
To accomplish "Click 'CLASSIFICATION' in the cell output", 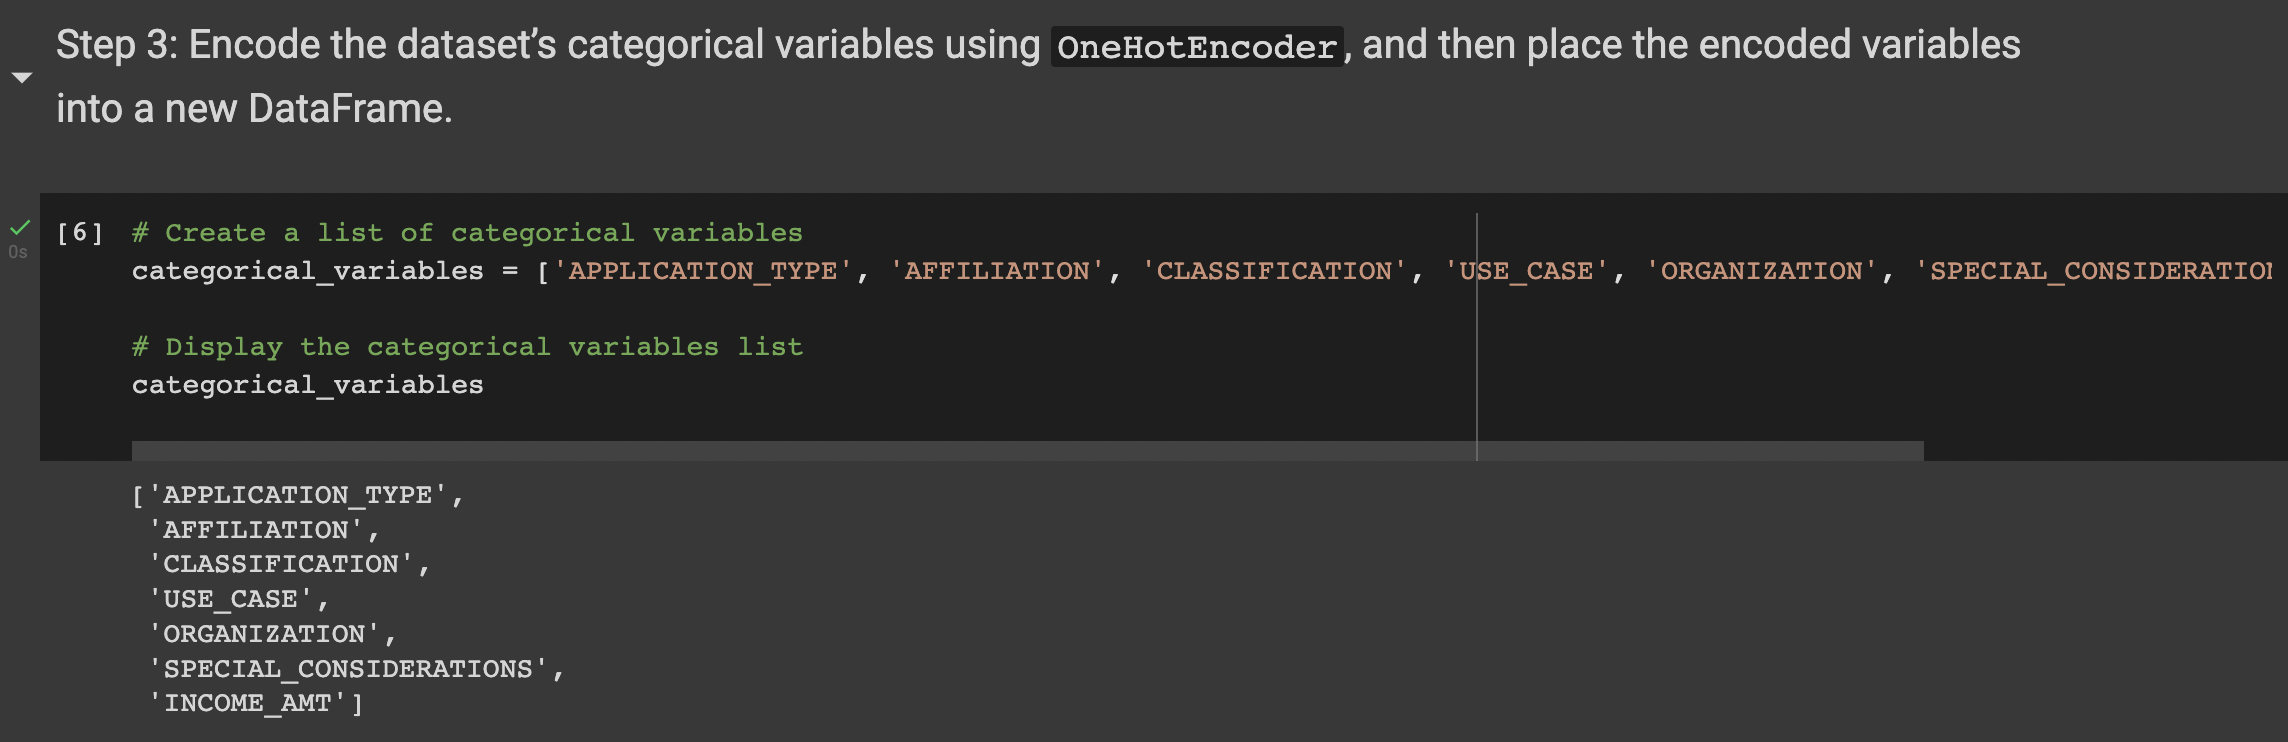I will click(x=280, y=564).
